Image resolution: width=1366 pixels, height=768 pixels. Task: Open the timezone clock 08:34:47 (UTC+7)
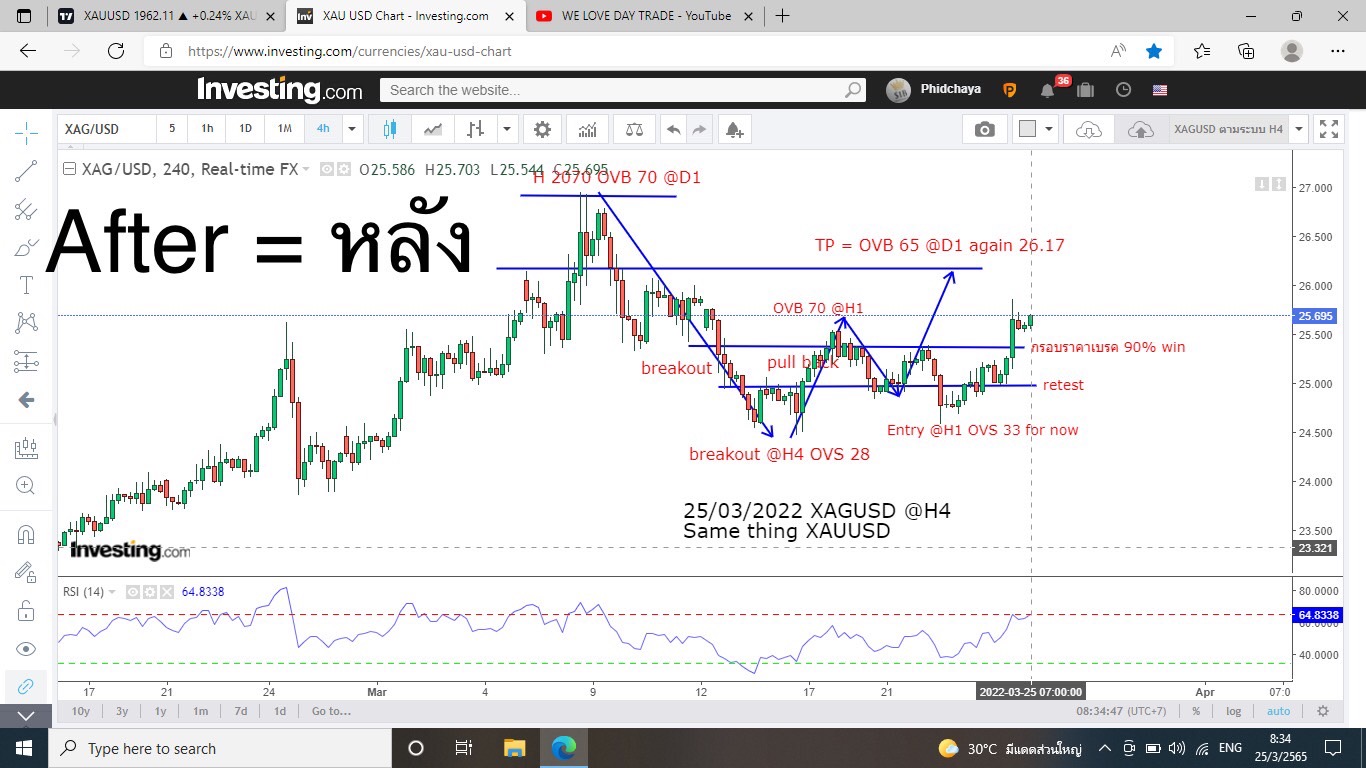[1121, 711]
